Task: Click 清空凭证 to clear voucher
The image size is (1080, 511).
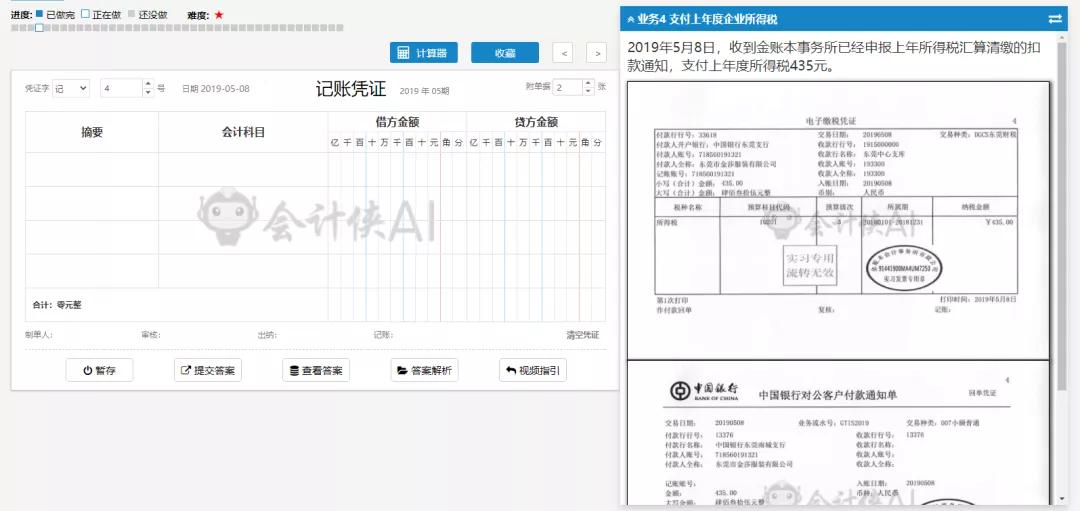Action: [x=583, y=335]
